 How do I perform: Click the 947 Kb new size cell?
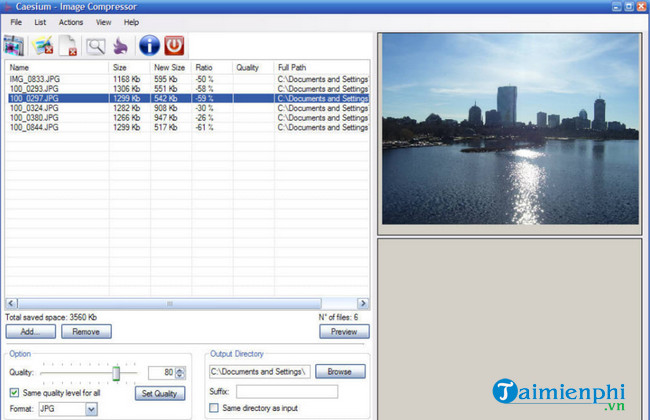coord(165,118)
